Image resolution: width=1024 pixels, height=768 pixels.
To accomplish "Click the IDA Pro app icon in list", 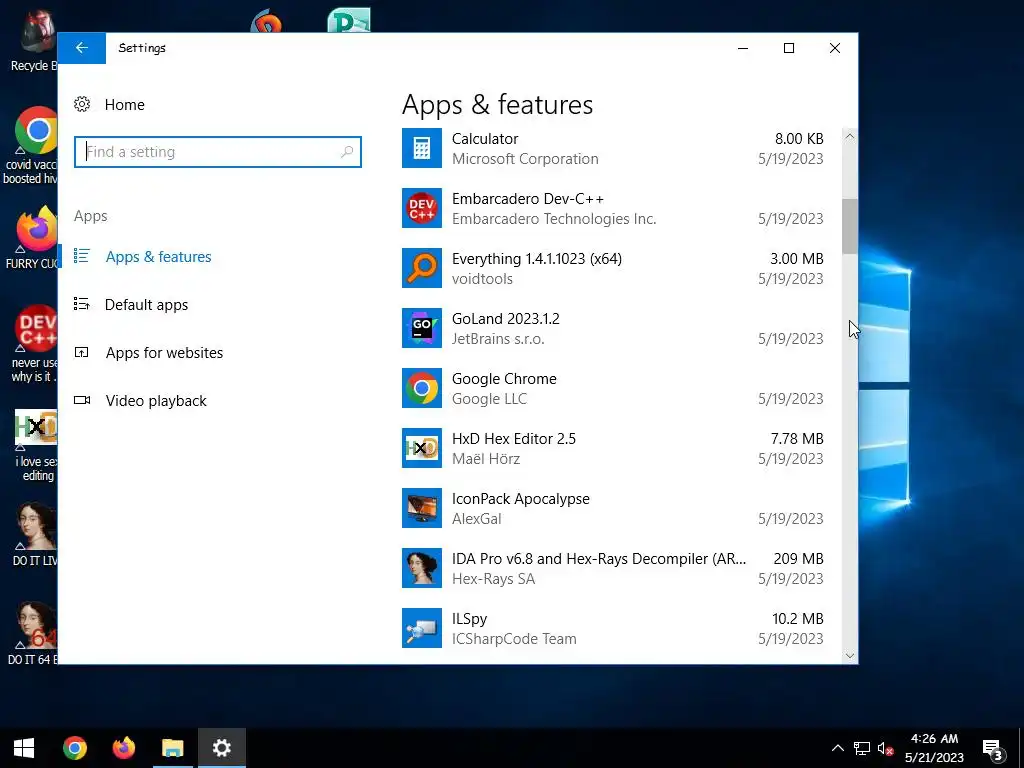I will click(422, 569).
